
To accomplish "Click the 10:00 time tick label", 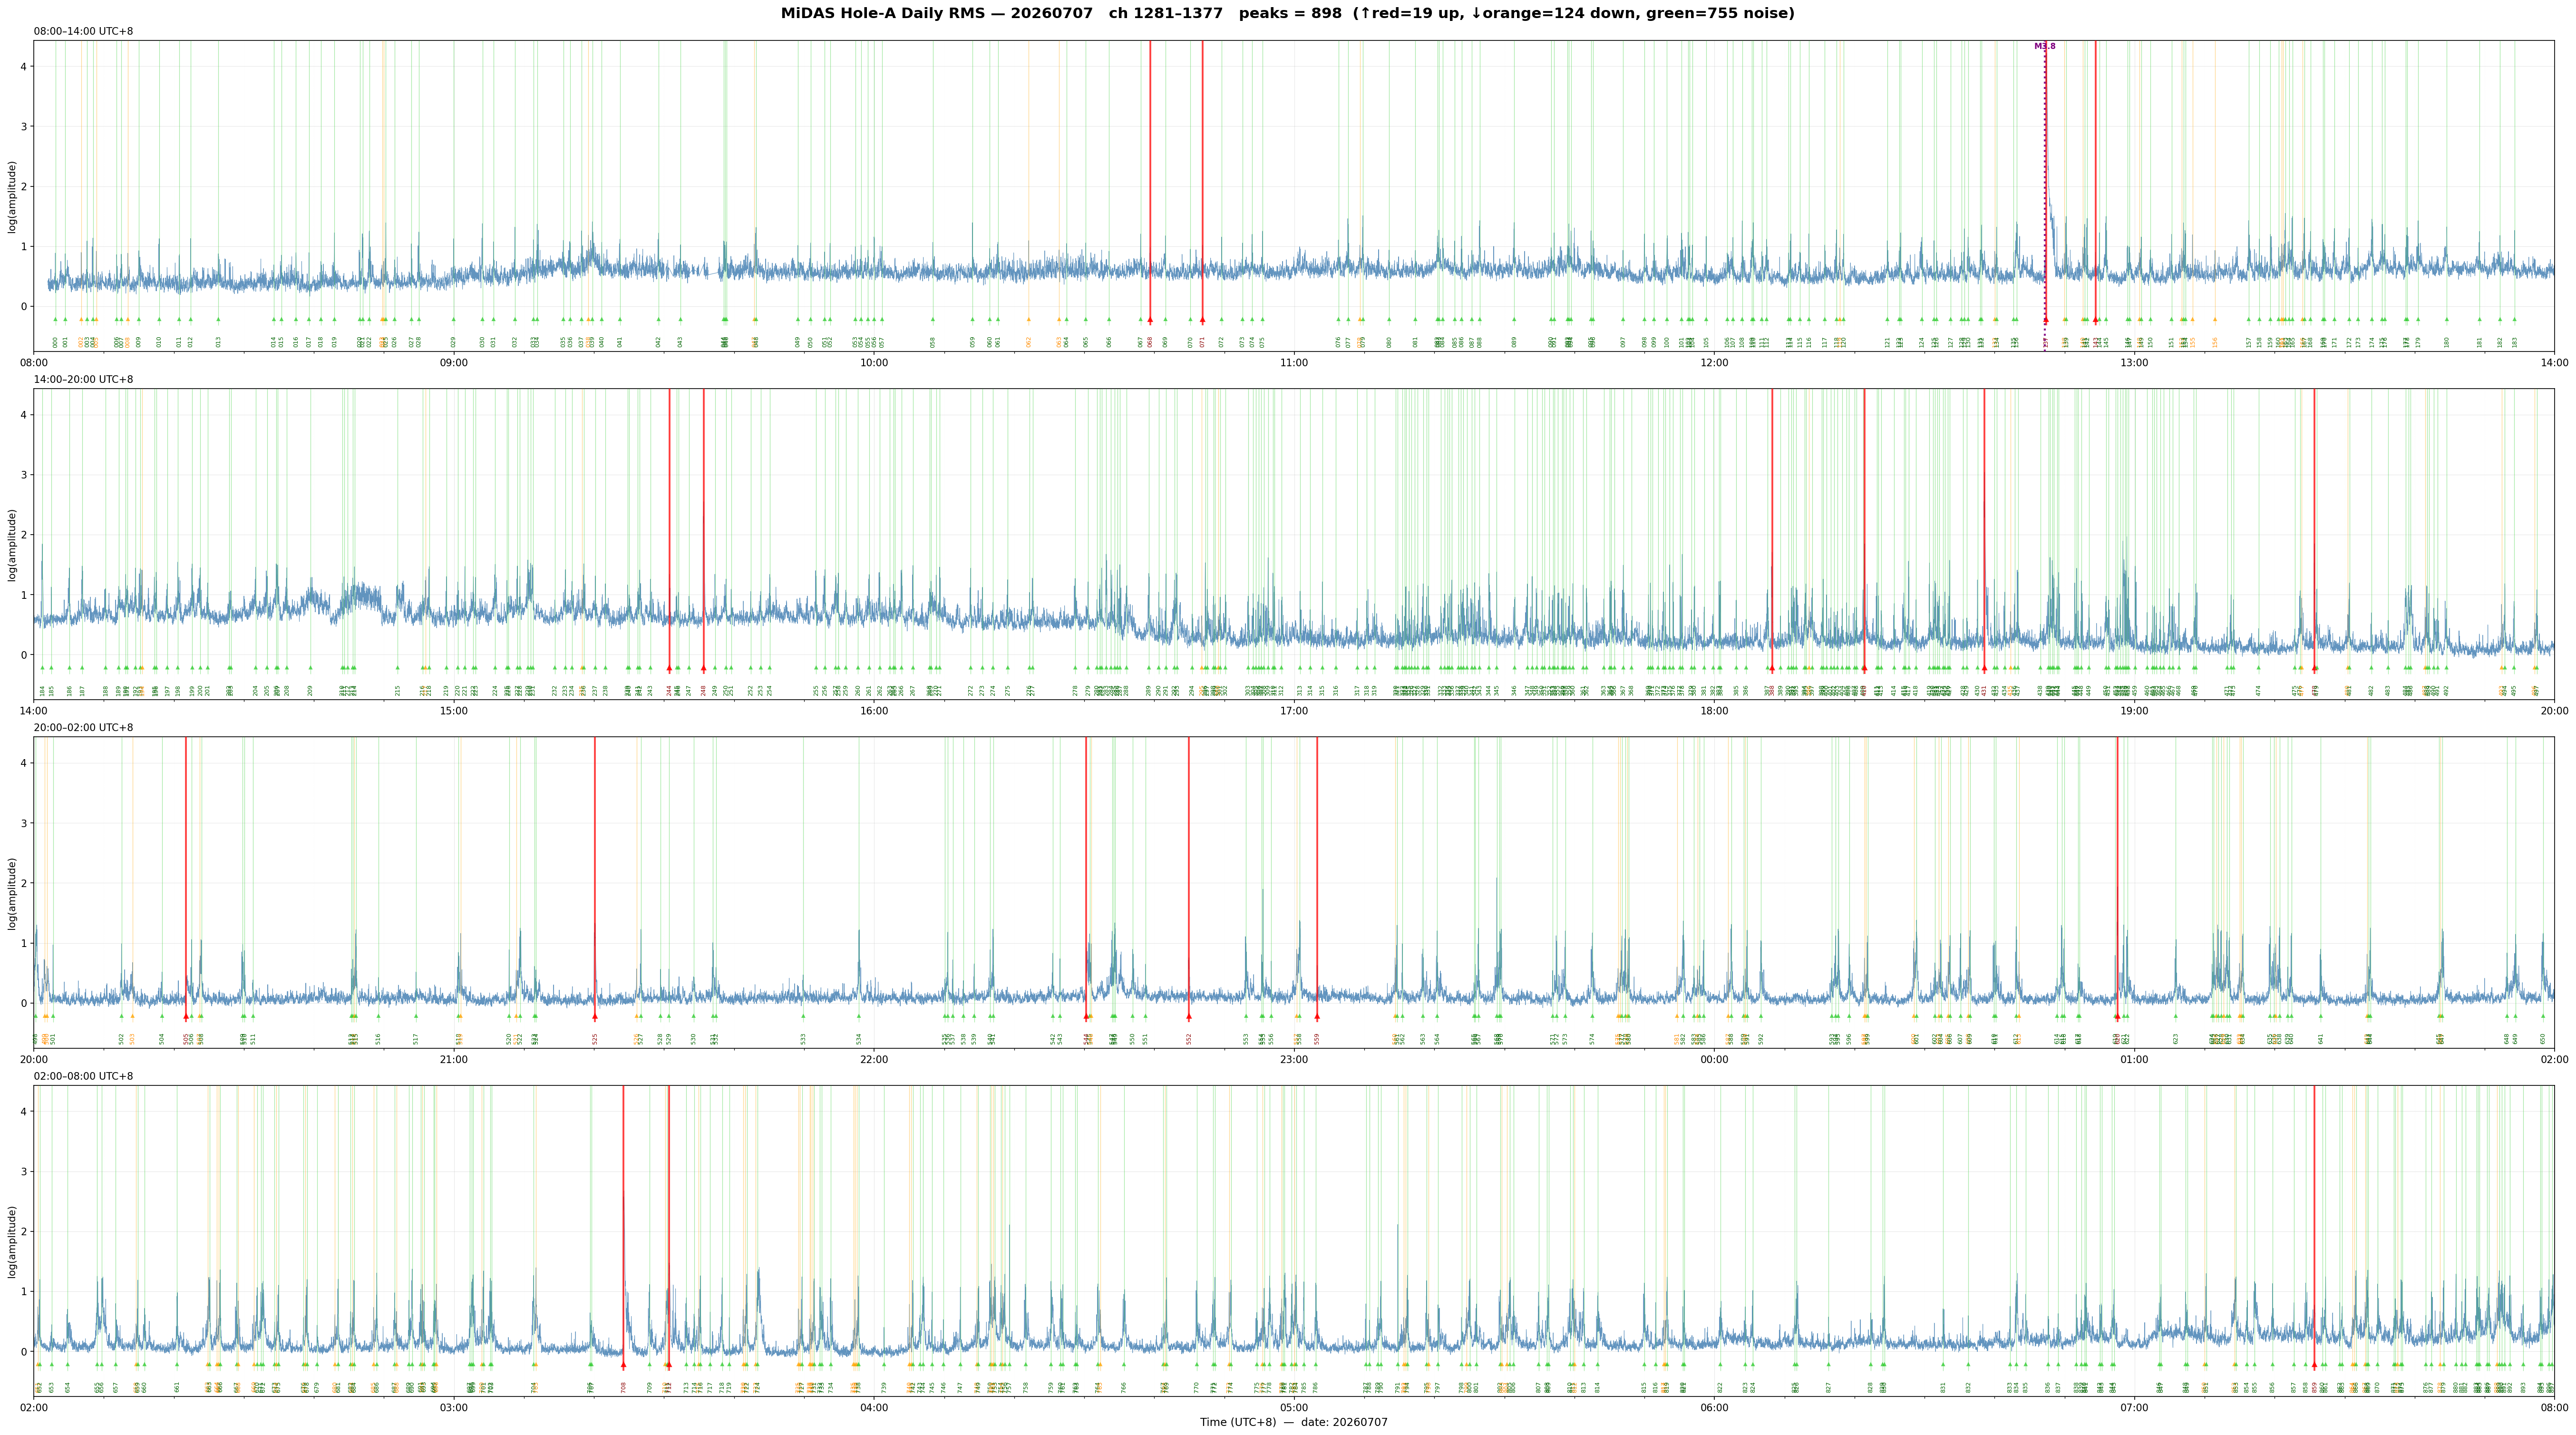I will [x=874, y=362].
